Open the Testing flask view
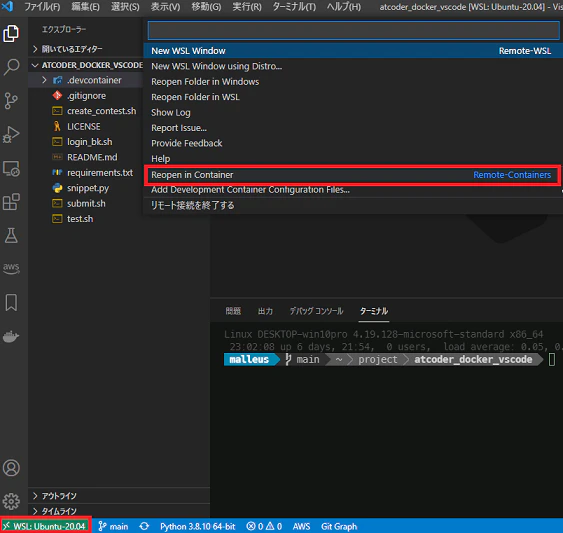This screenshot has height=533, width=563. [x=11, y=235]
